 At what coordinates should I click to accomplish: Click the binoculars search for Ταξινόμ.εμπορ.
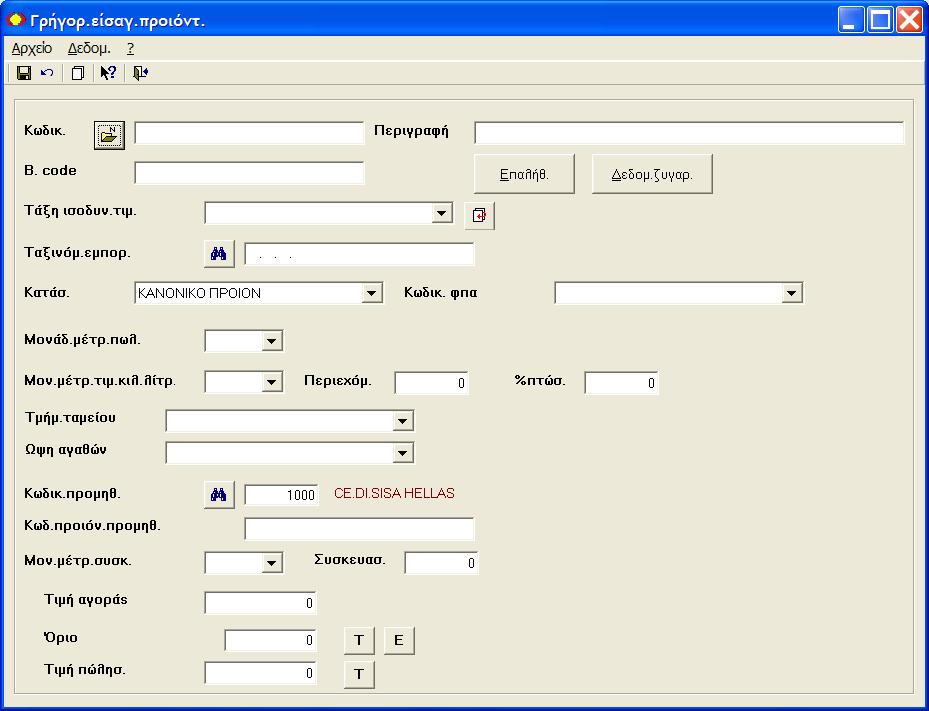point(219,254)
